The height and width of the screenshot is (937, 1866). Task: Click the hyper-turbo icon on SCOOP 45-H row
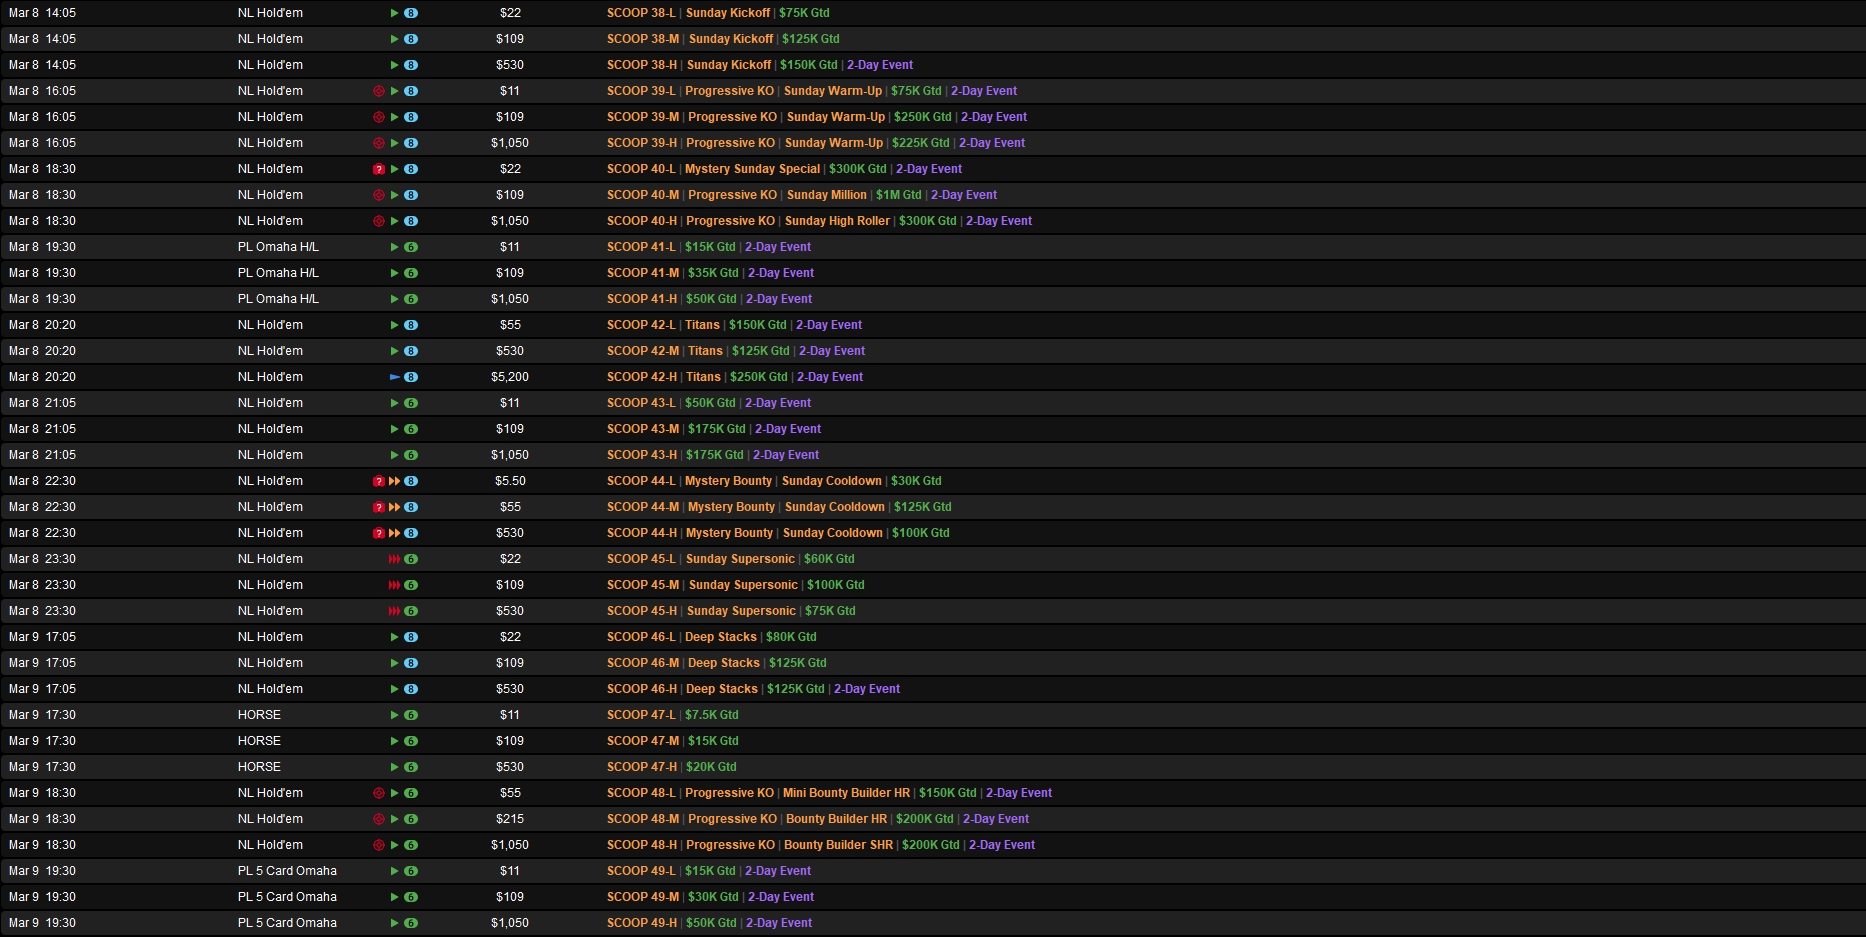coord(395,611)
